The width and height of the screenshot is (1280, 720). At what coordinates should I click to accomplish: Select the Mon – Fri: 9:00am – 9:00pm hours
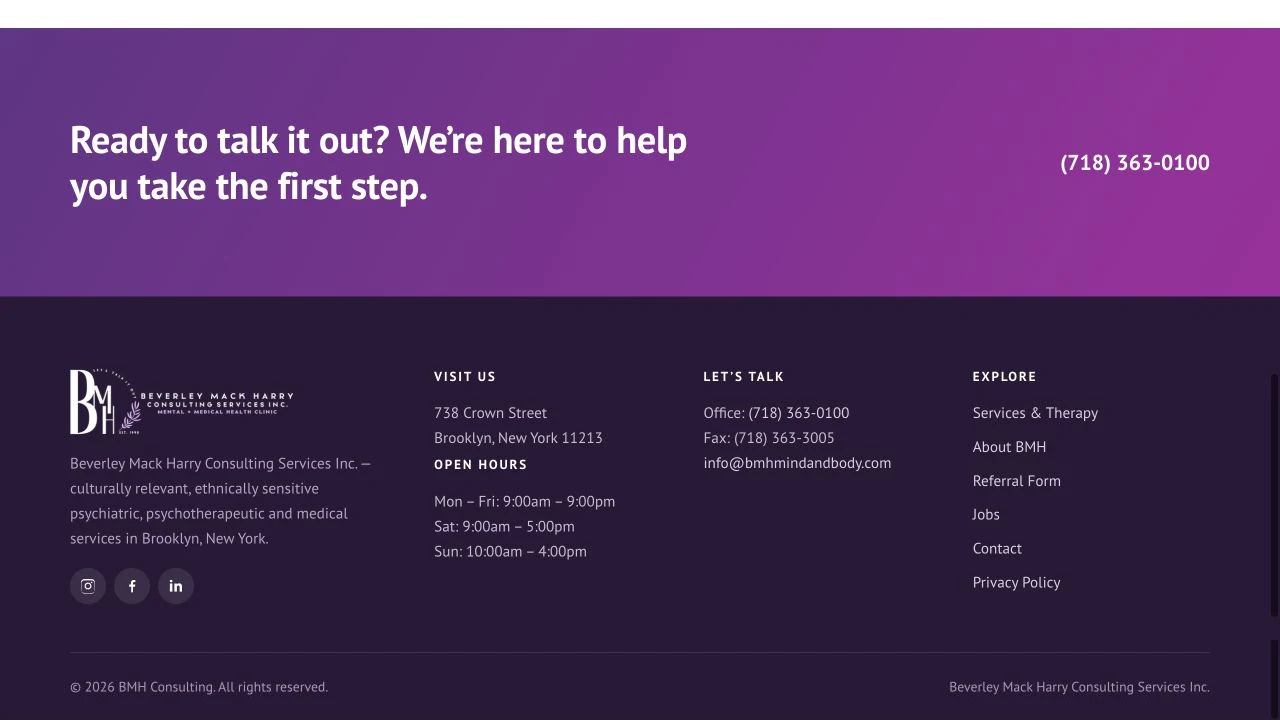pyautogui.click(x=524, y=502)
